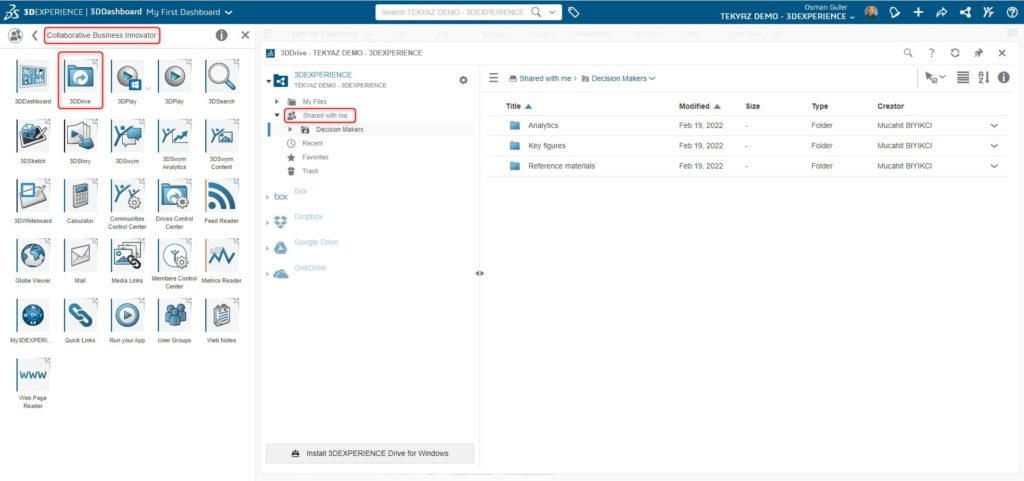Launch the 3DSwym app
1024x481 pixels.
tap(127, 136)
